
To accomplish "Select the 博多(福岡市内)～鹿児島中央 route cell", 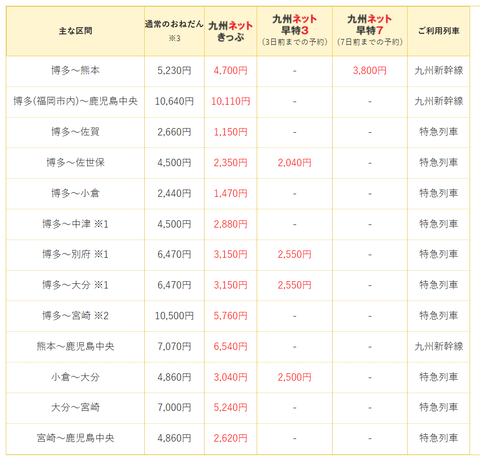I will tap(75, 101).
